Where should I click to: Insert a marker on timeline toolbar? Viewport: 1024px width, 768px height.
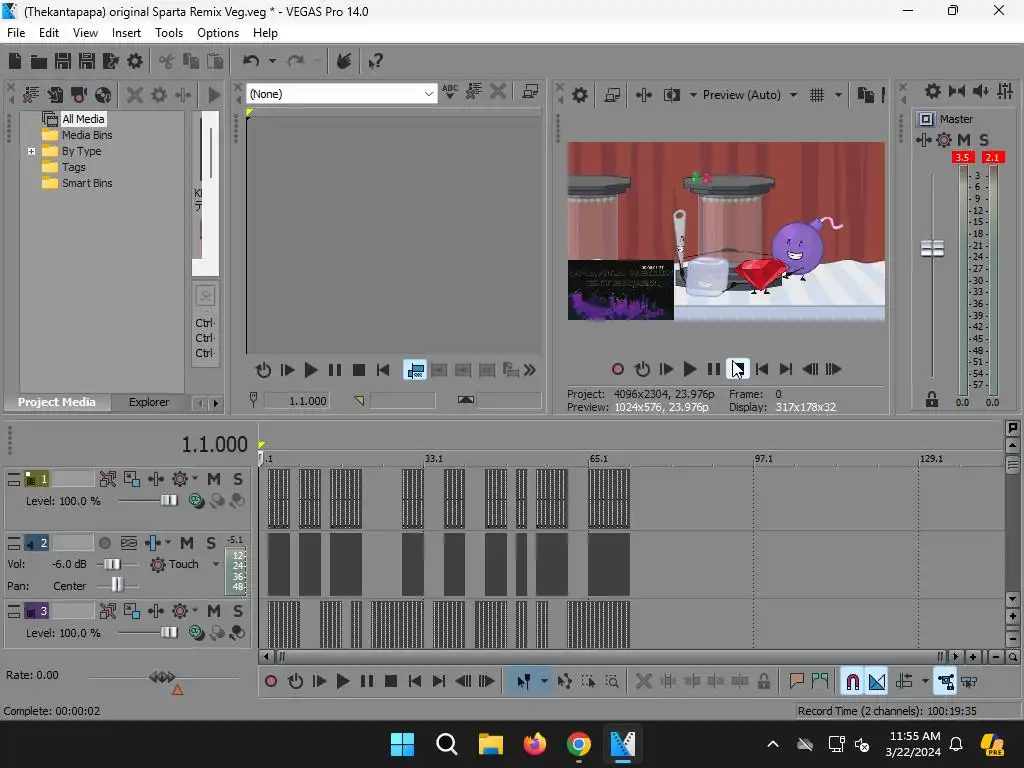click(796, 682)
